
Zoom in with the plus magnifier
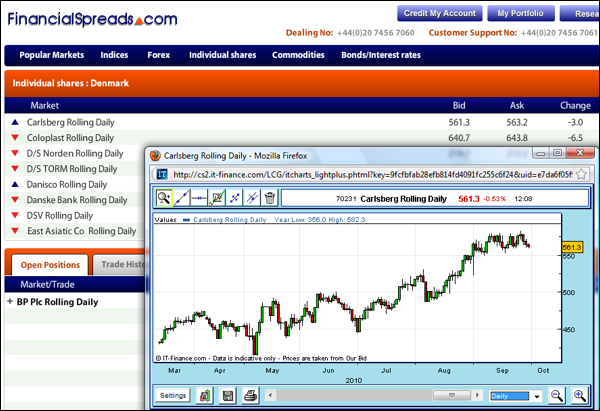(580, 396)
